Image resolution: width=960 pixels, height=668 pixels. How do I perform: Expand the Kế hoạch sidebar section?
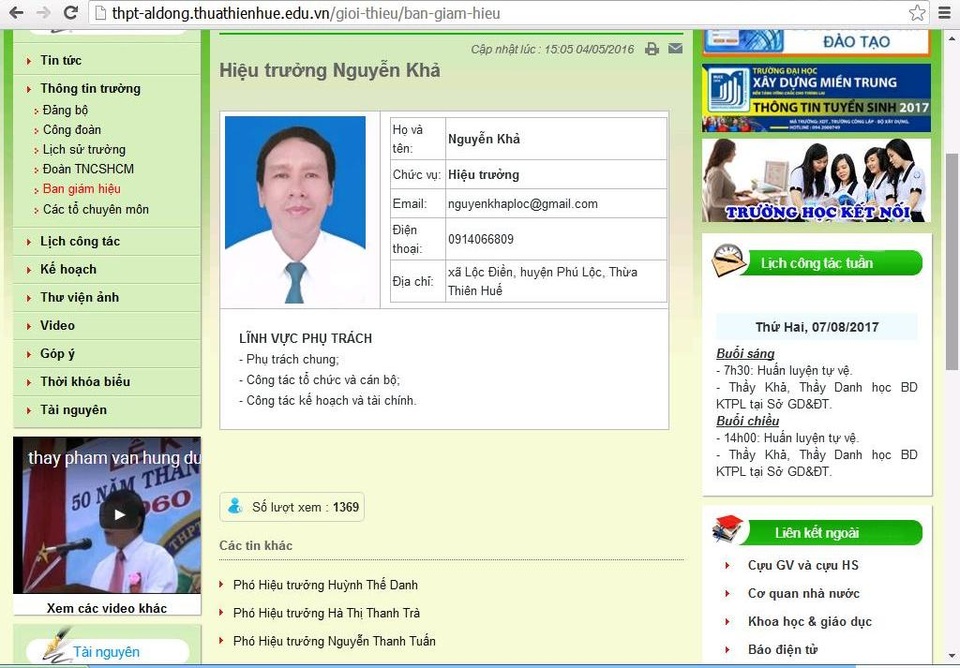tap(68, 270)
